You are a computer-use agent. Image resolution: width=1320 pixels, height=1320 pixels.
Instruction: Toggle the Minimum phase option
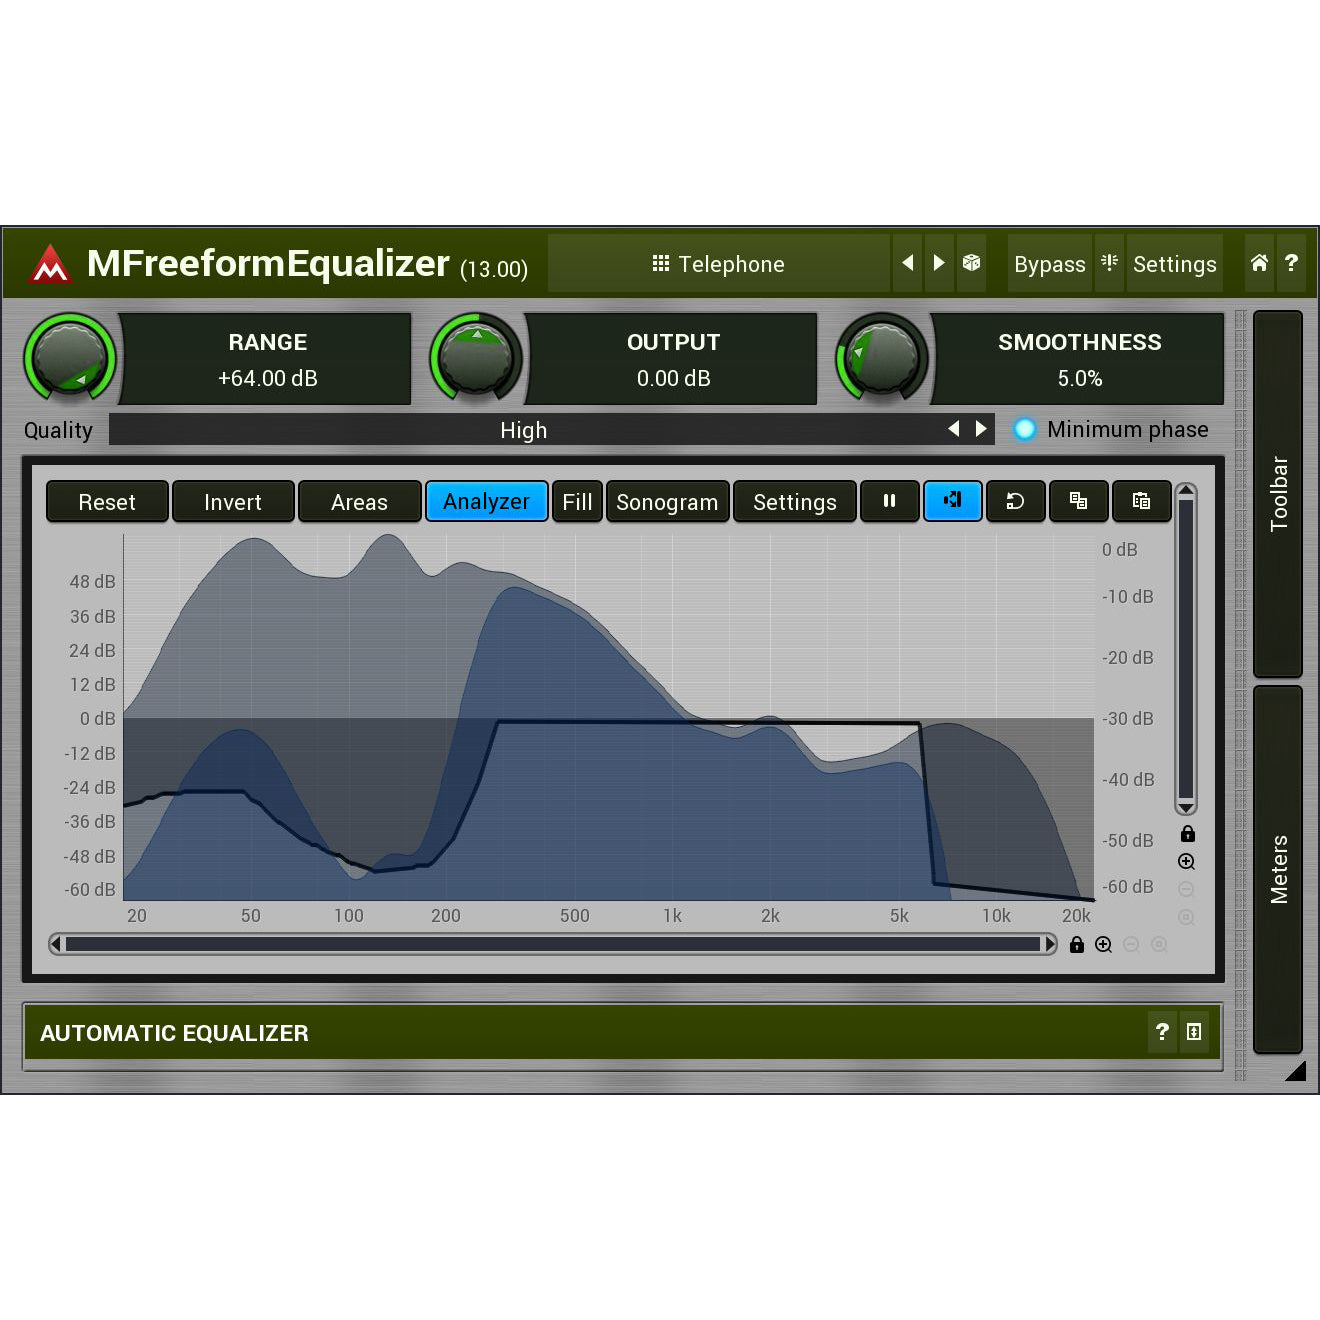click(1025, 429)
